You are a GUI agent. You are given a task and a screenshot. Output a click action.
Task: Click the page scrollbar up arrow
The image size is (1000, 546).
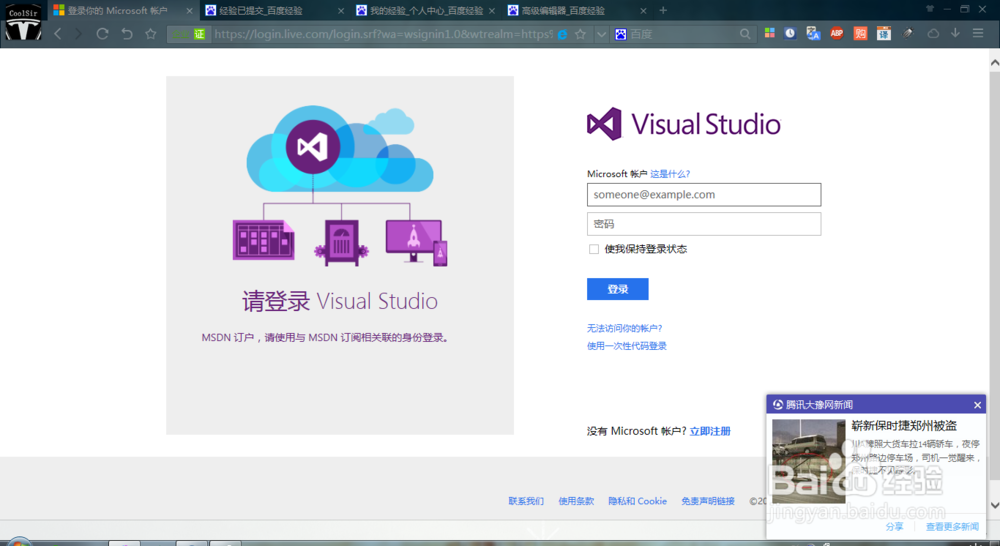[x=994, y=63]
